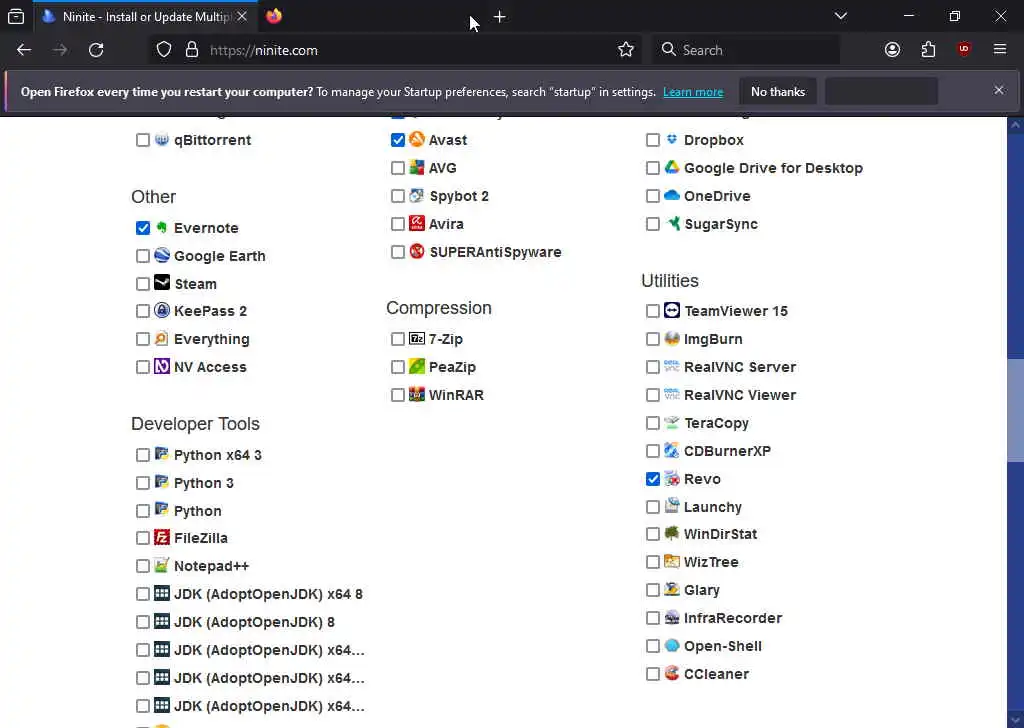
Task: Click the Evernote elephant icon
Action: (162, 227)
